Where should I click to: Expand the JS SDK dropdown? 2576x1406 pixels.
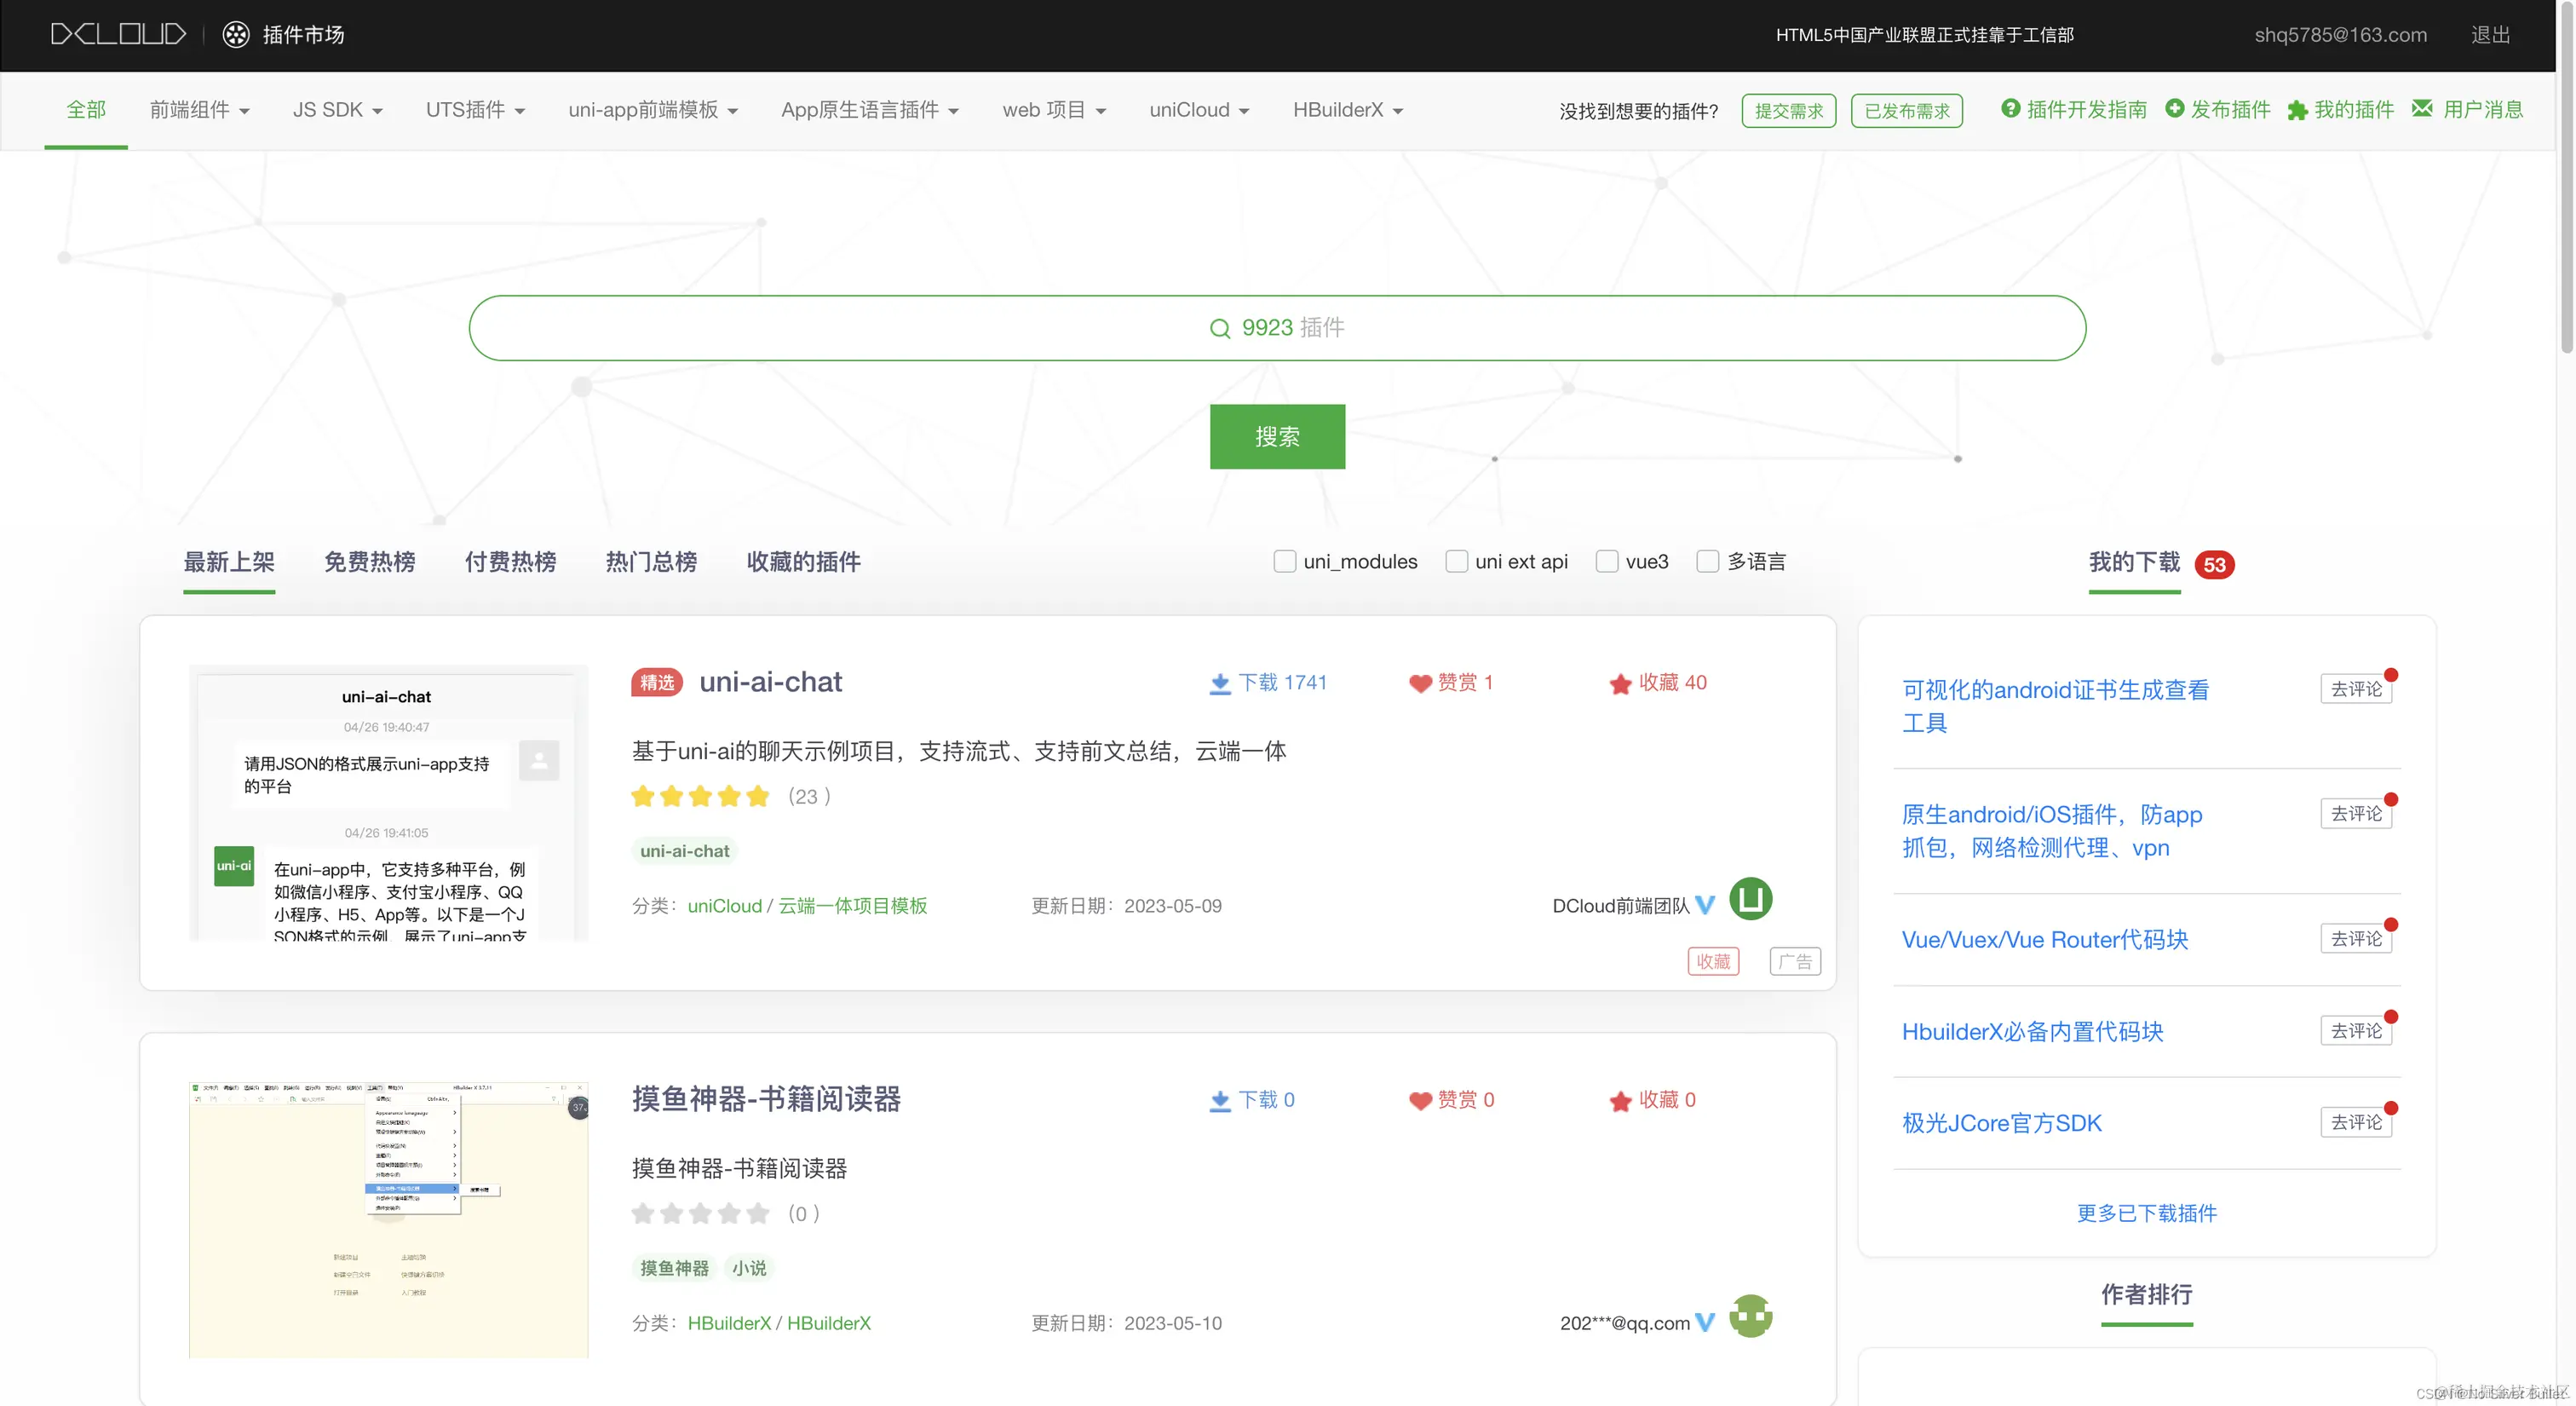(338, 110)
